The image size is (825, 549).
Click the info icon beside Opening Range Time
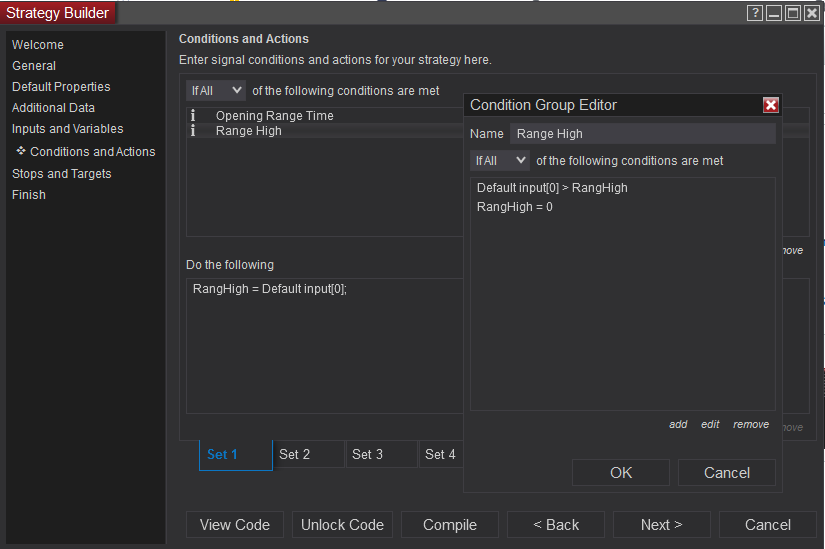click(193, 116)
